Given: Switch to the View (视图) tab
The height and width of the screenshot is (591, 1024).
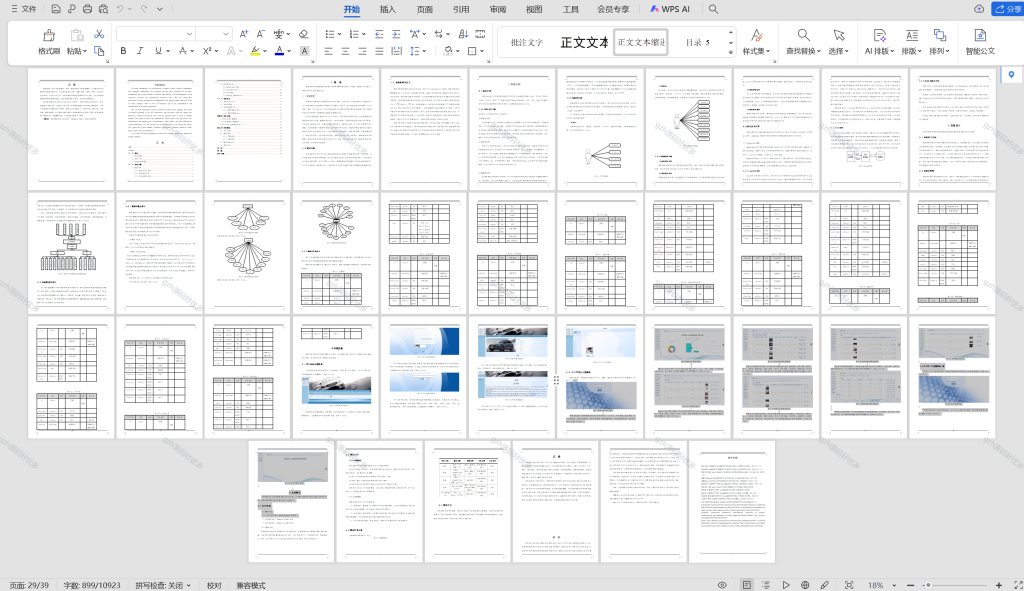Looking at the screenshot, I should pyautogui.click(x=534, y=9).
